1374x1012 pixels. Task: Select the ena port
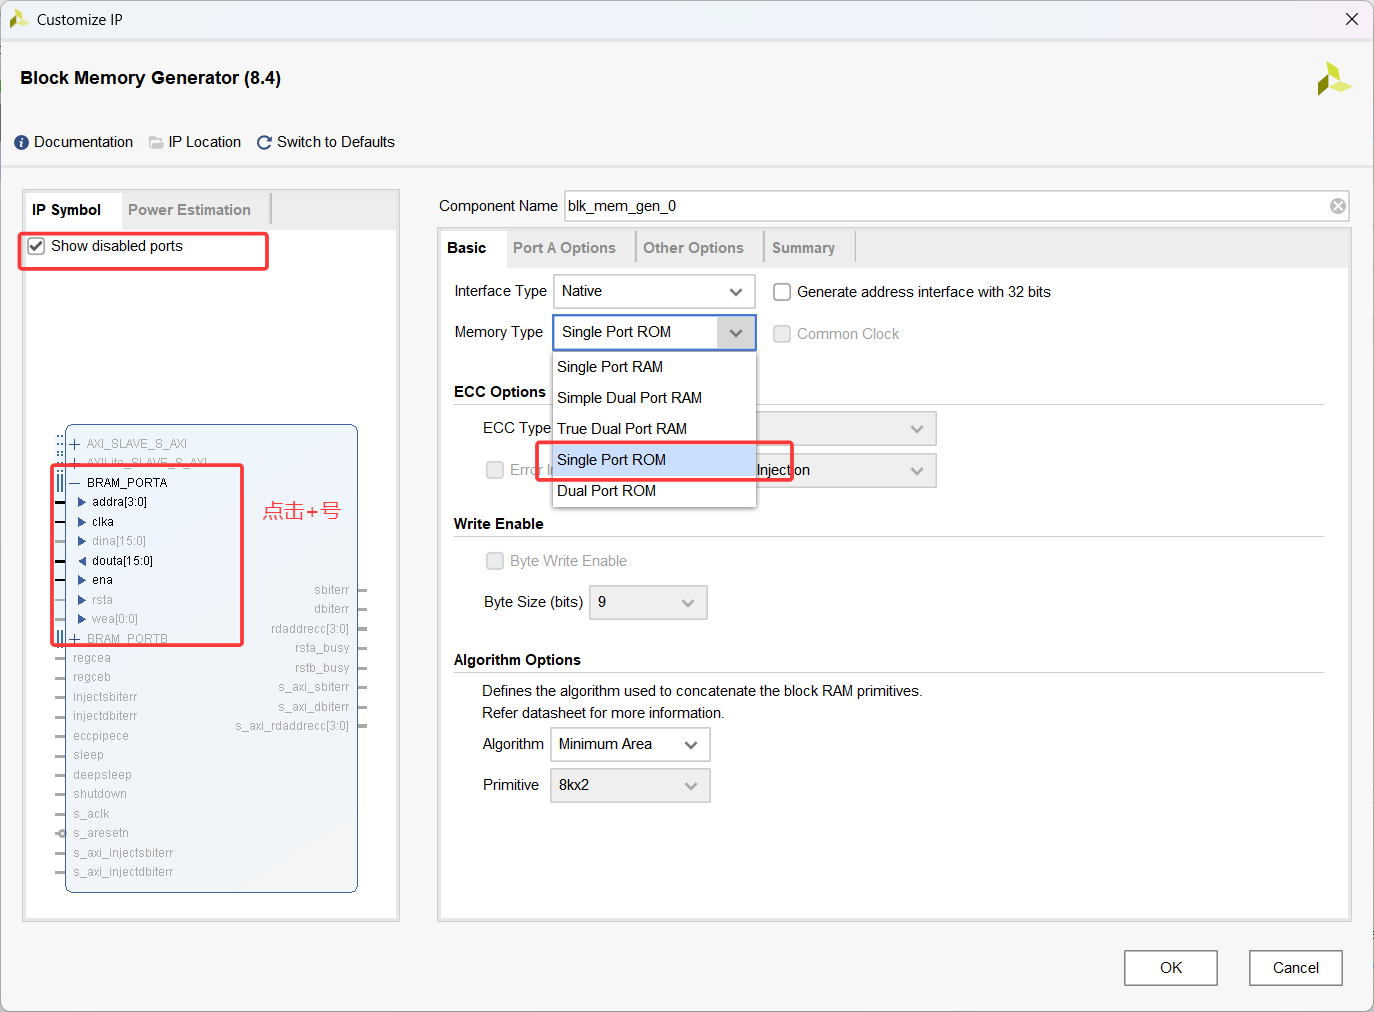coord(102,580)
